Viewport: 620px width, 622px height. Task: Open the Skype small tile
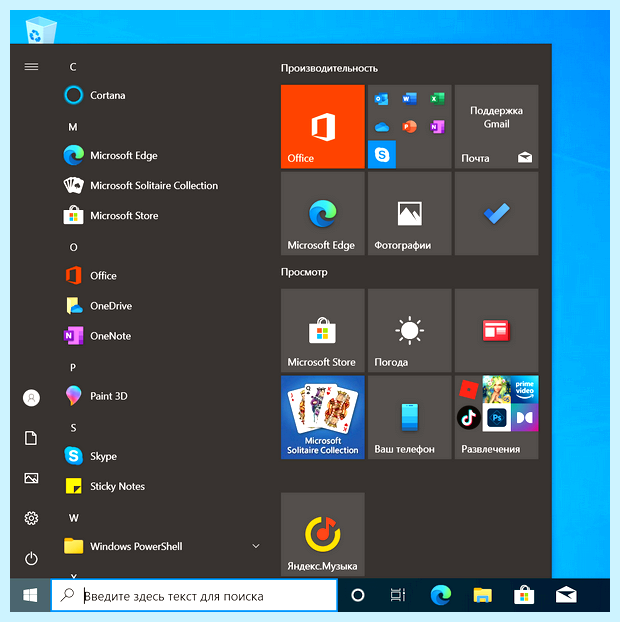(x=382, y=154)
